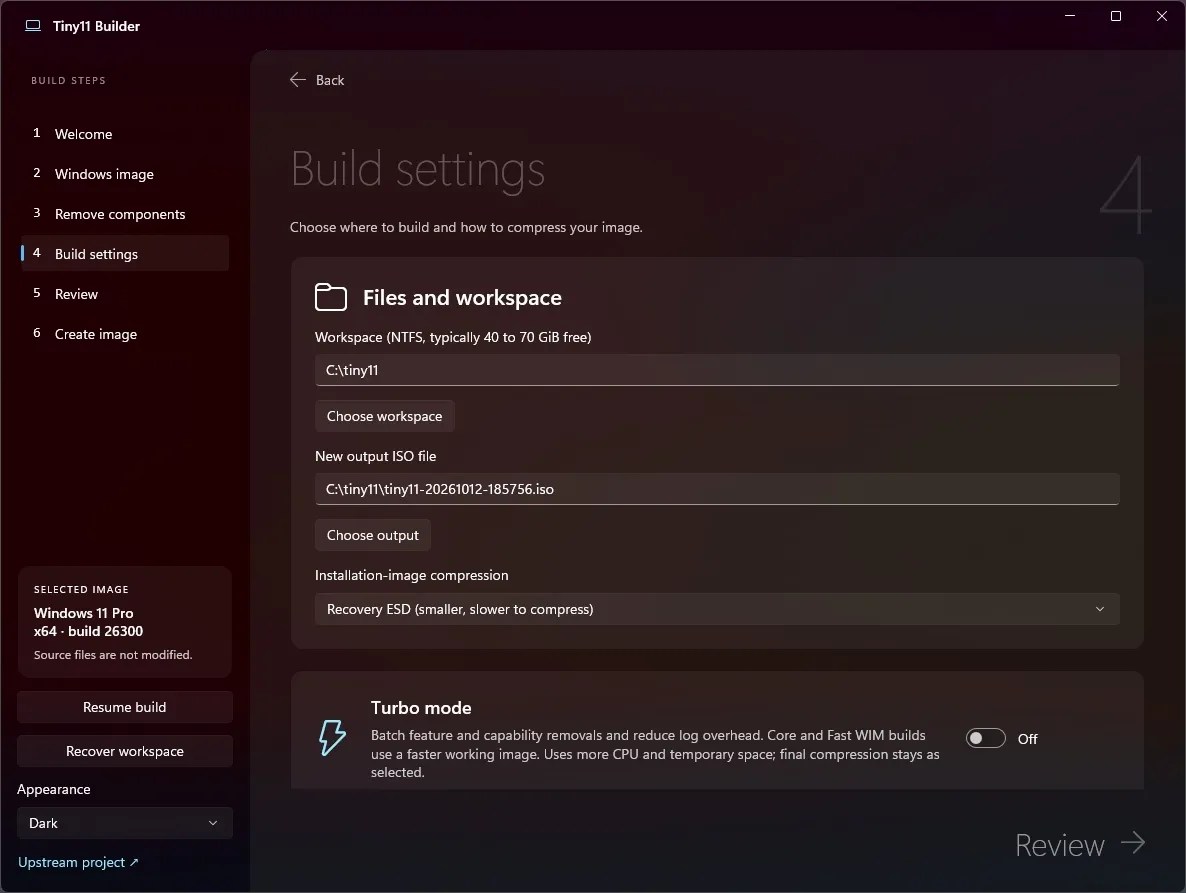Click the New output ISO file label
Screen dimensions: 1186x893
pyautogui.click(x=375, y=457)
